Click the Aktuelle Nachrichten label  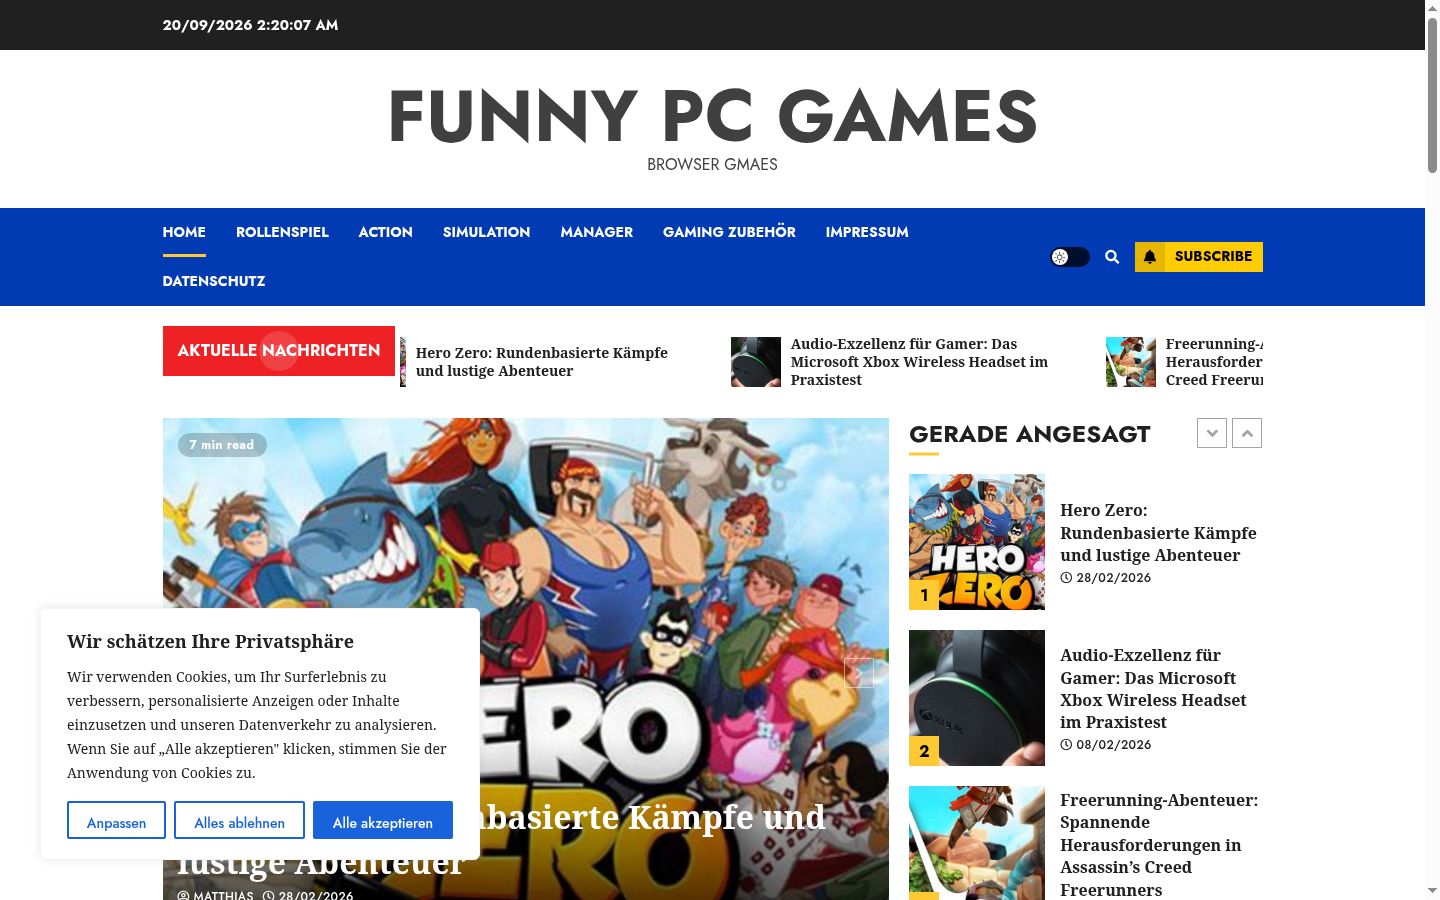[279, 351]
